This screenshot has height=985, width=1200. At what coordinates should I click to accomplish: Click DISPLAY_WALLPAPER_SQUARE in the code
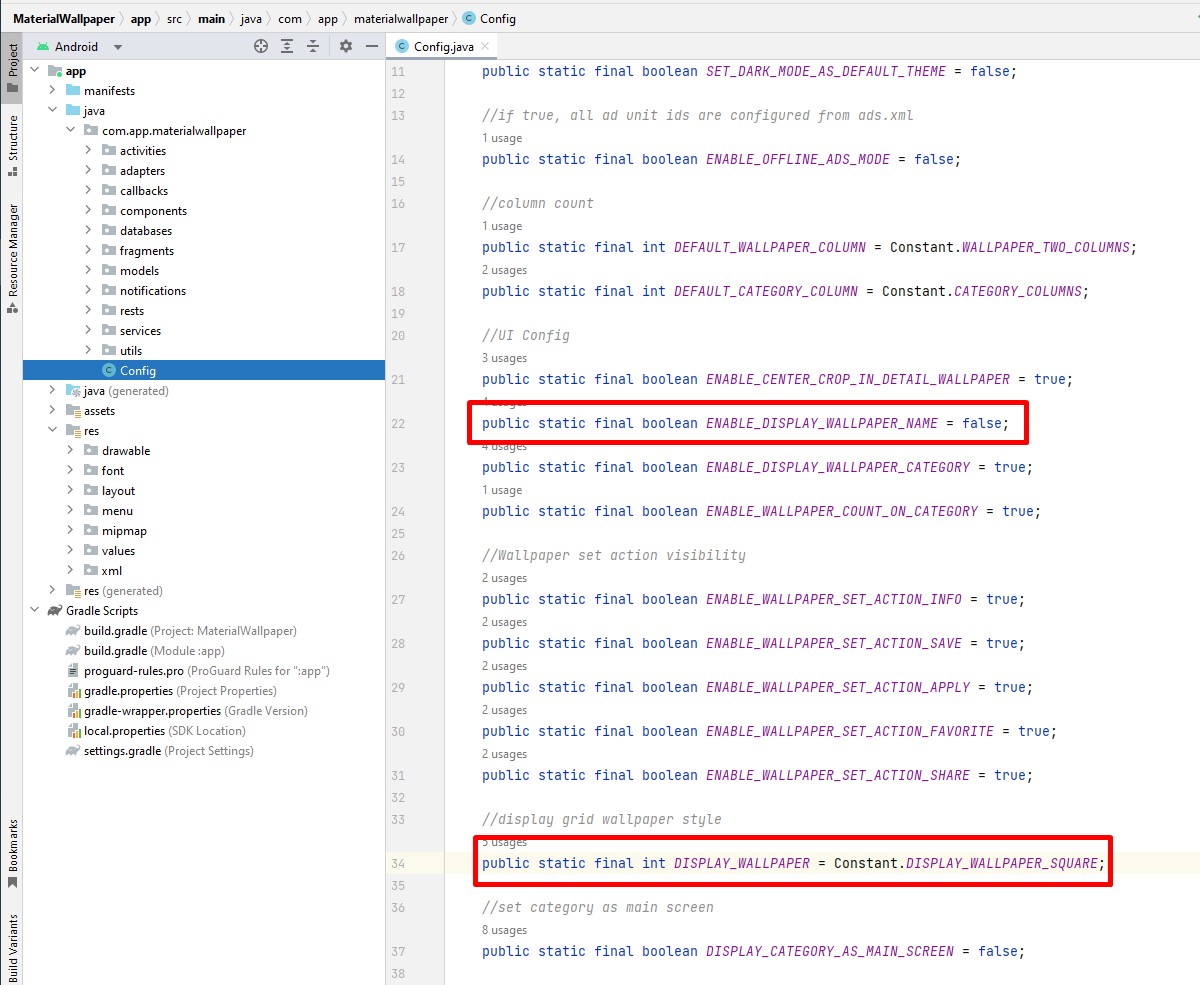point(1002,863)
